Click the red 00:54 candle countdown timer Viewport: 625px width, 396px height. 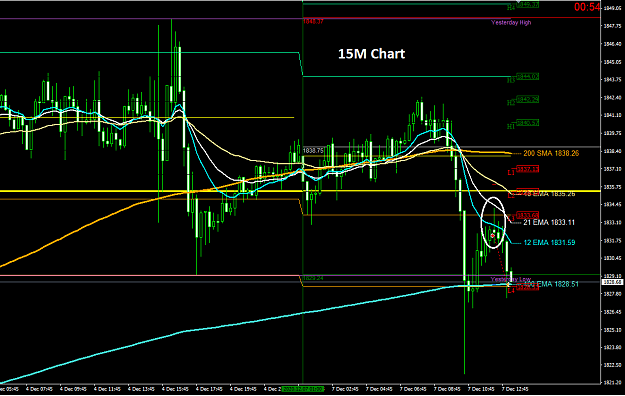coord(587,7)
